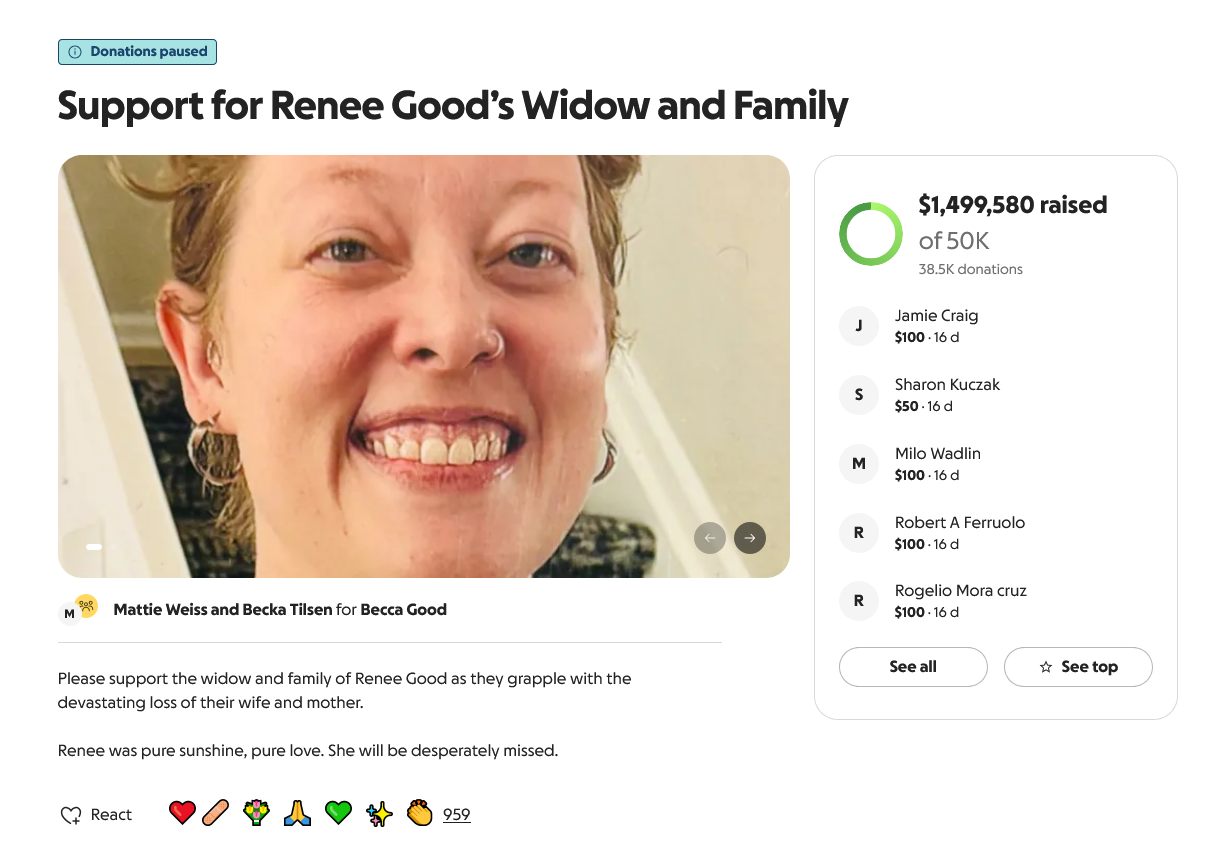Click the bandage reaction emoji
Image resolution: width=1222 pixels, height=845 pixels.
click(x=216, y=813)
